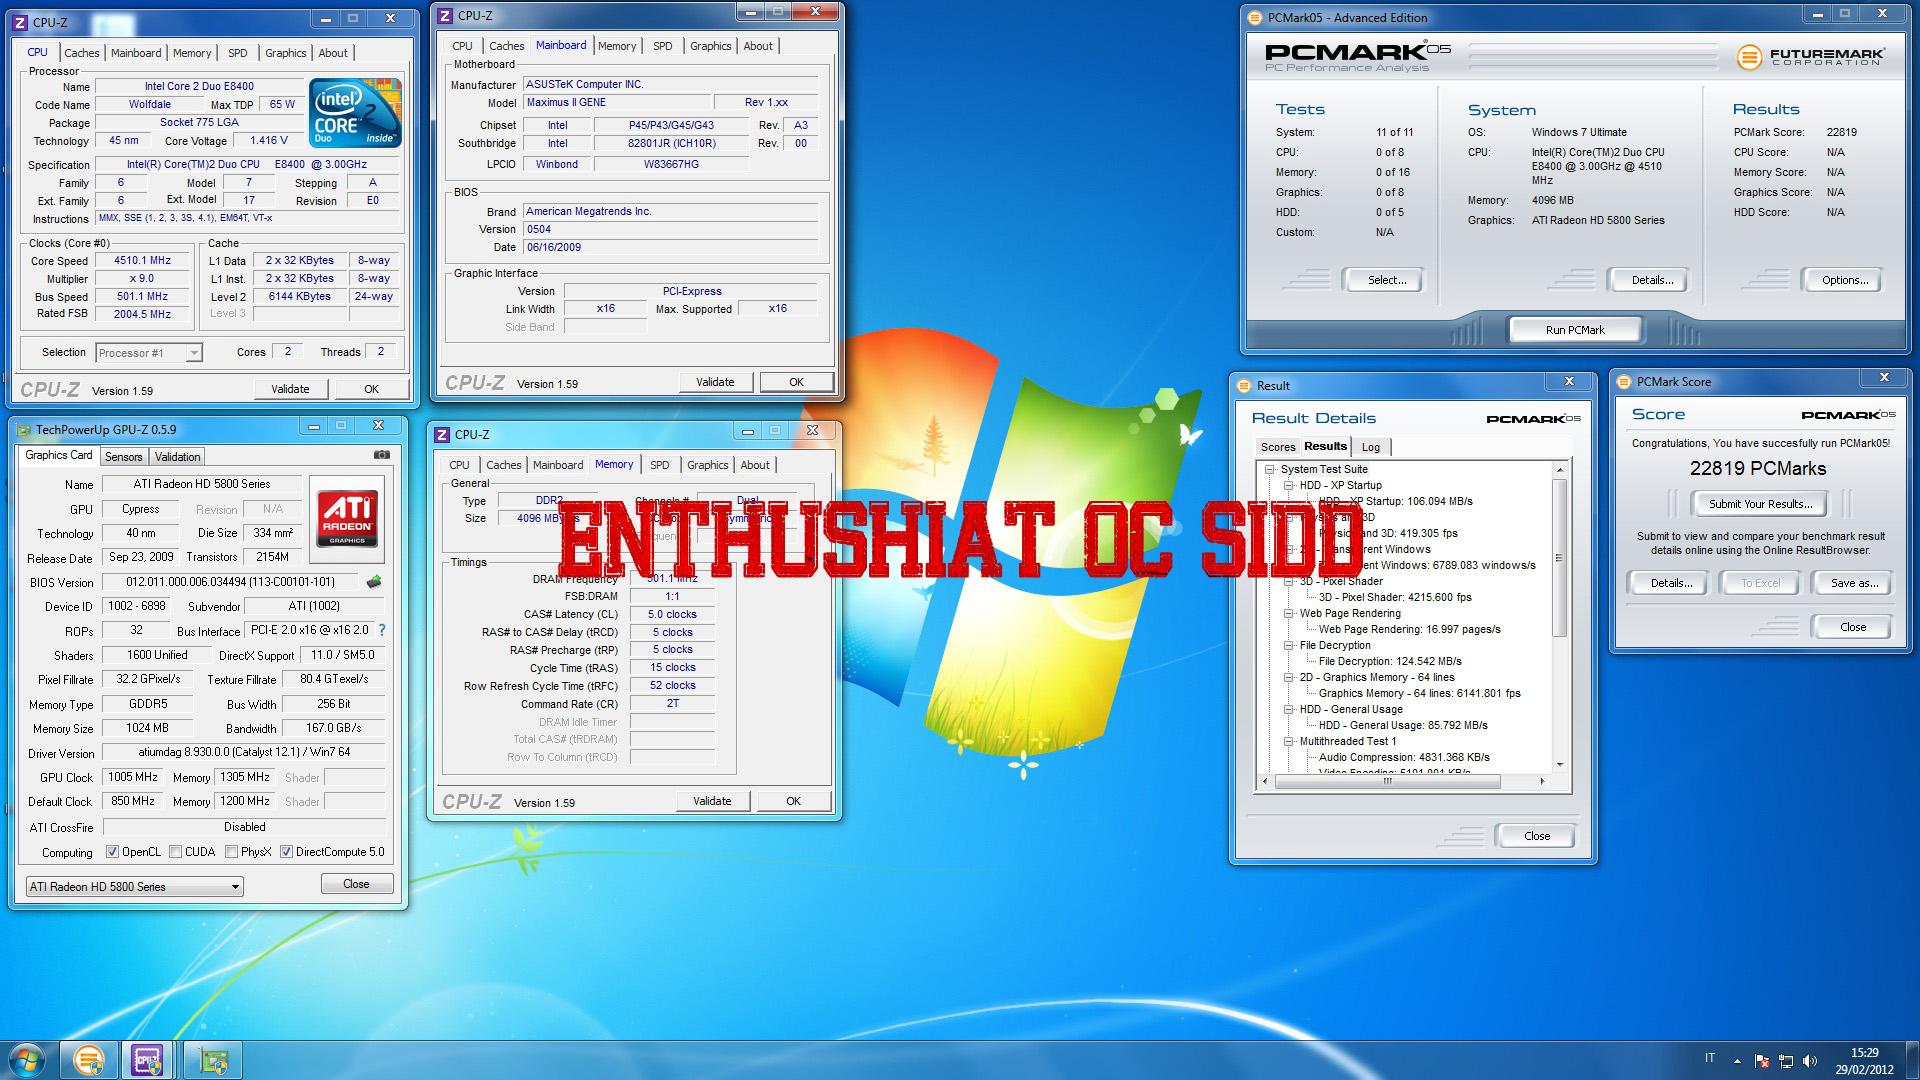Open the Processor #1 selection dropdown
This screenshot has width=1920, height=1080.
click(149, 352)
